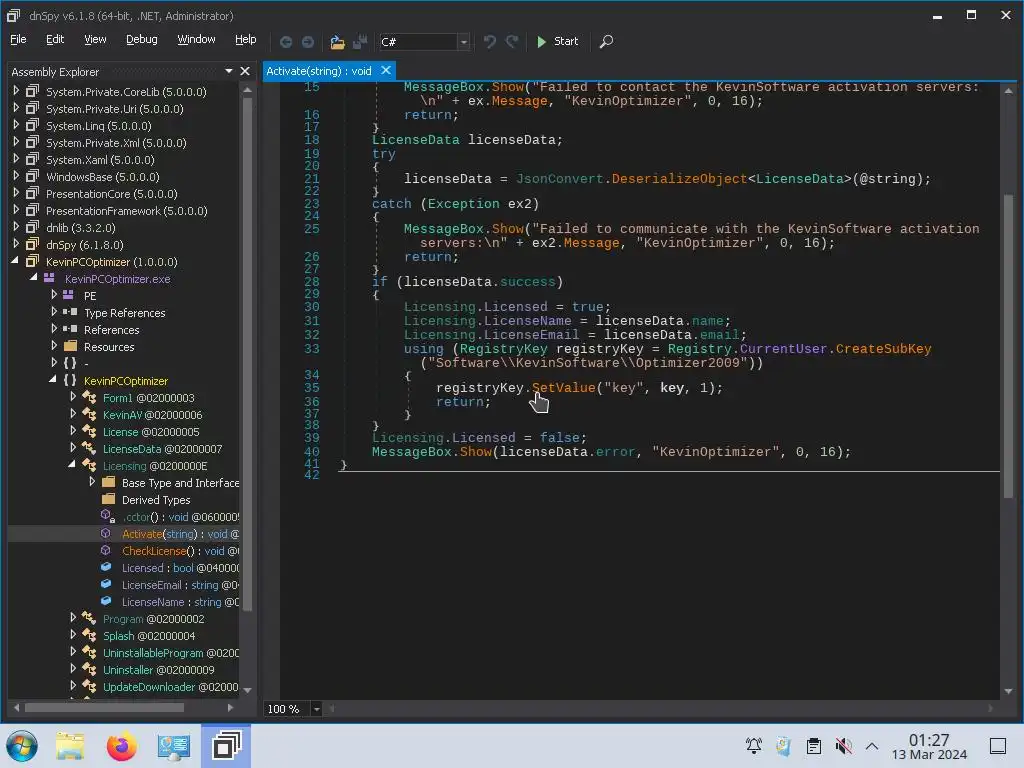Select the References tree item
The width and height of the screenshot is (1024, 768).
point(112,330)
